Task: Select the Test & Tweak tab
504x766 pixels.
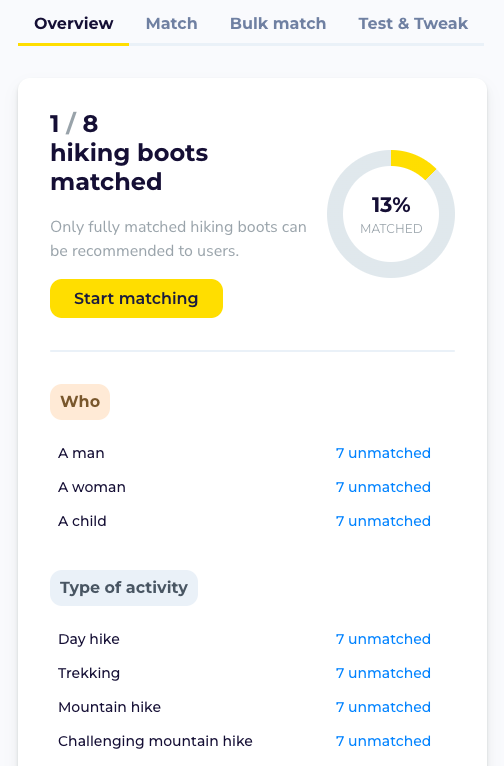Action: click(x=413, y=23)
